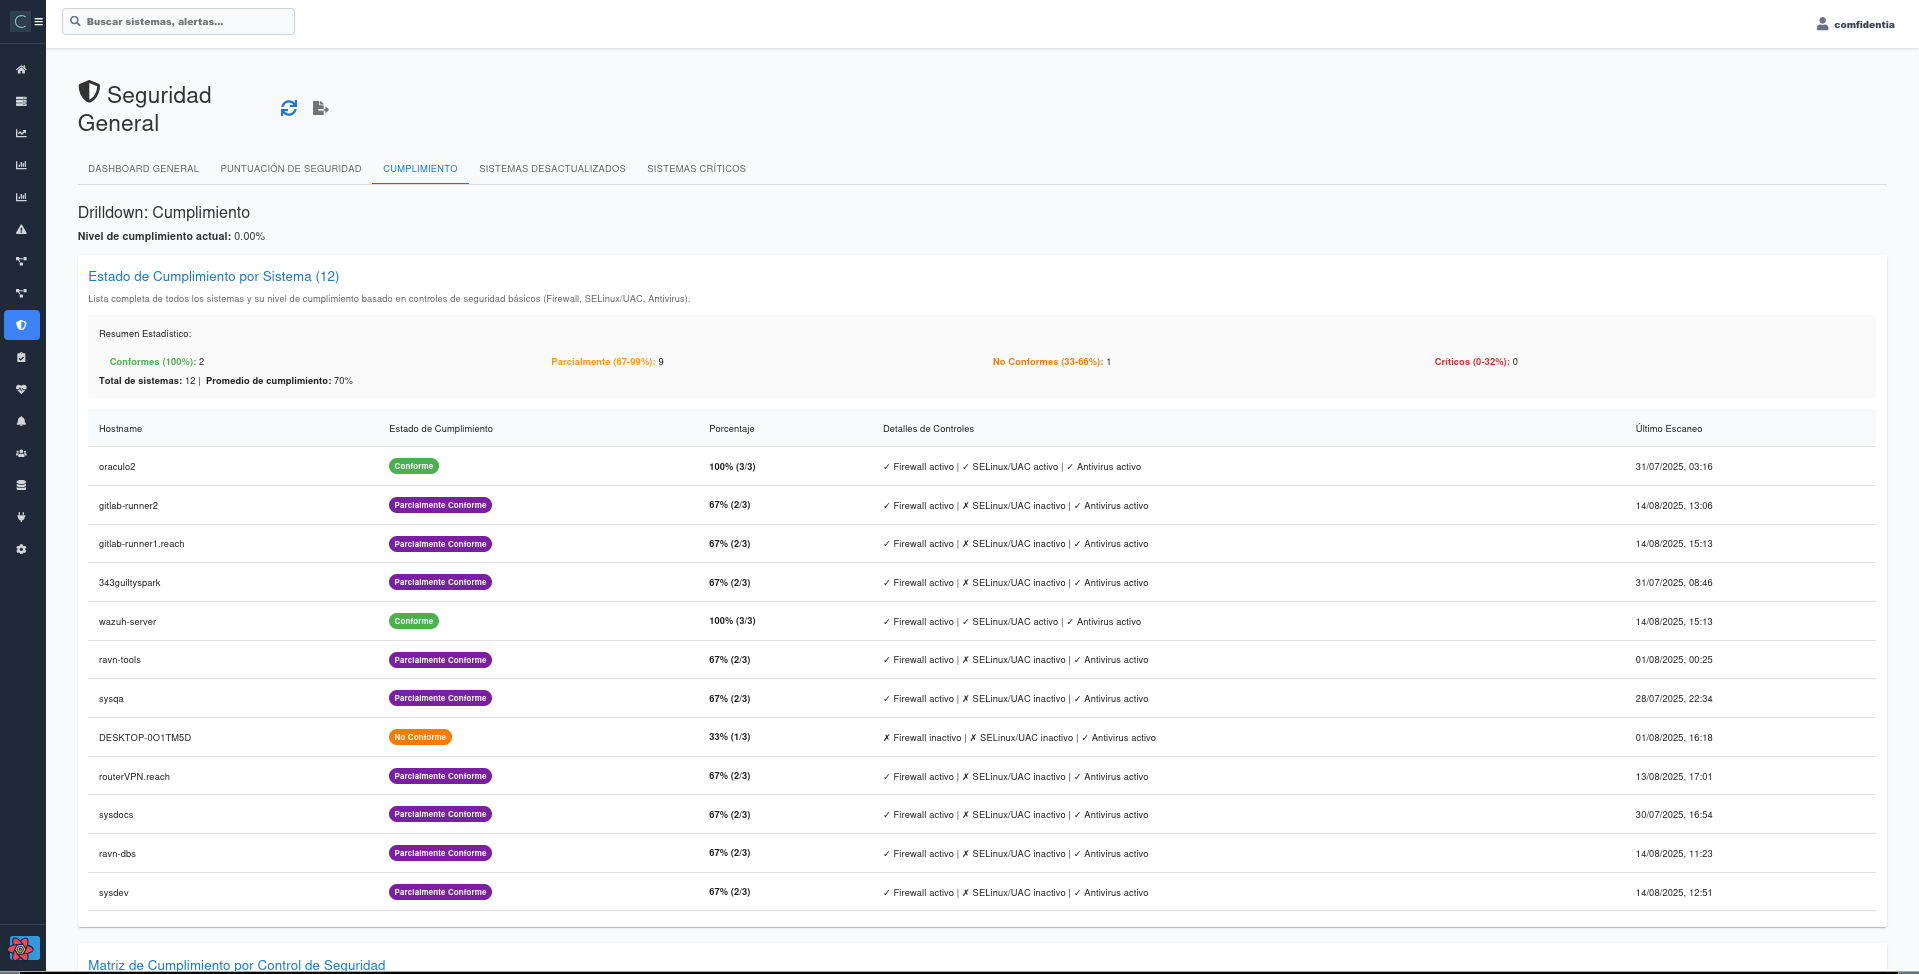This screenshot has width=1919, height=974.
Task: Click the plug integrations sidebar icon
Action: point(21,518)
